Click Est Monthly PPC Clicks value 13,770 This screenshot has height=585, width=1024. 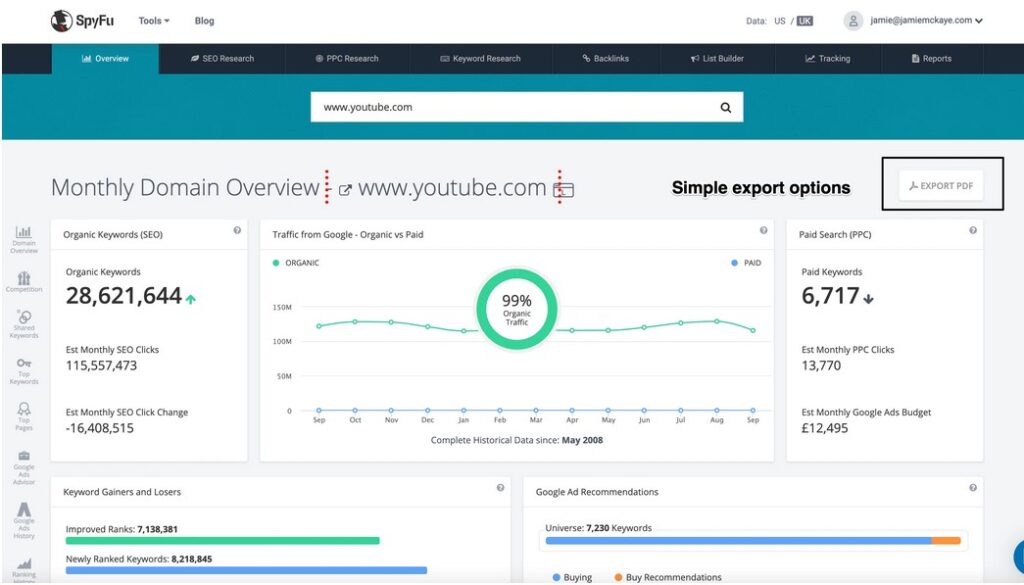(x=821, y=366)
